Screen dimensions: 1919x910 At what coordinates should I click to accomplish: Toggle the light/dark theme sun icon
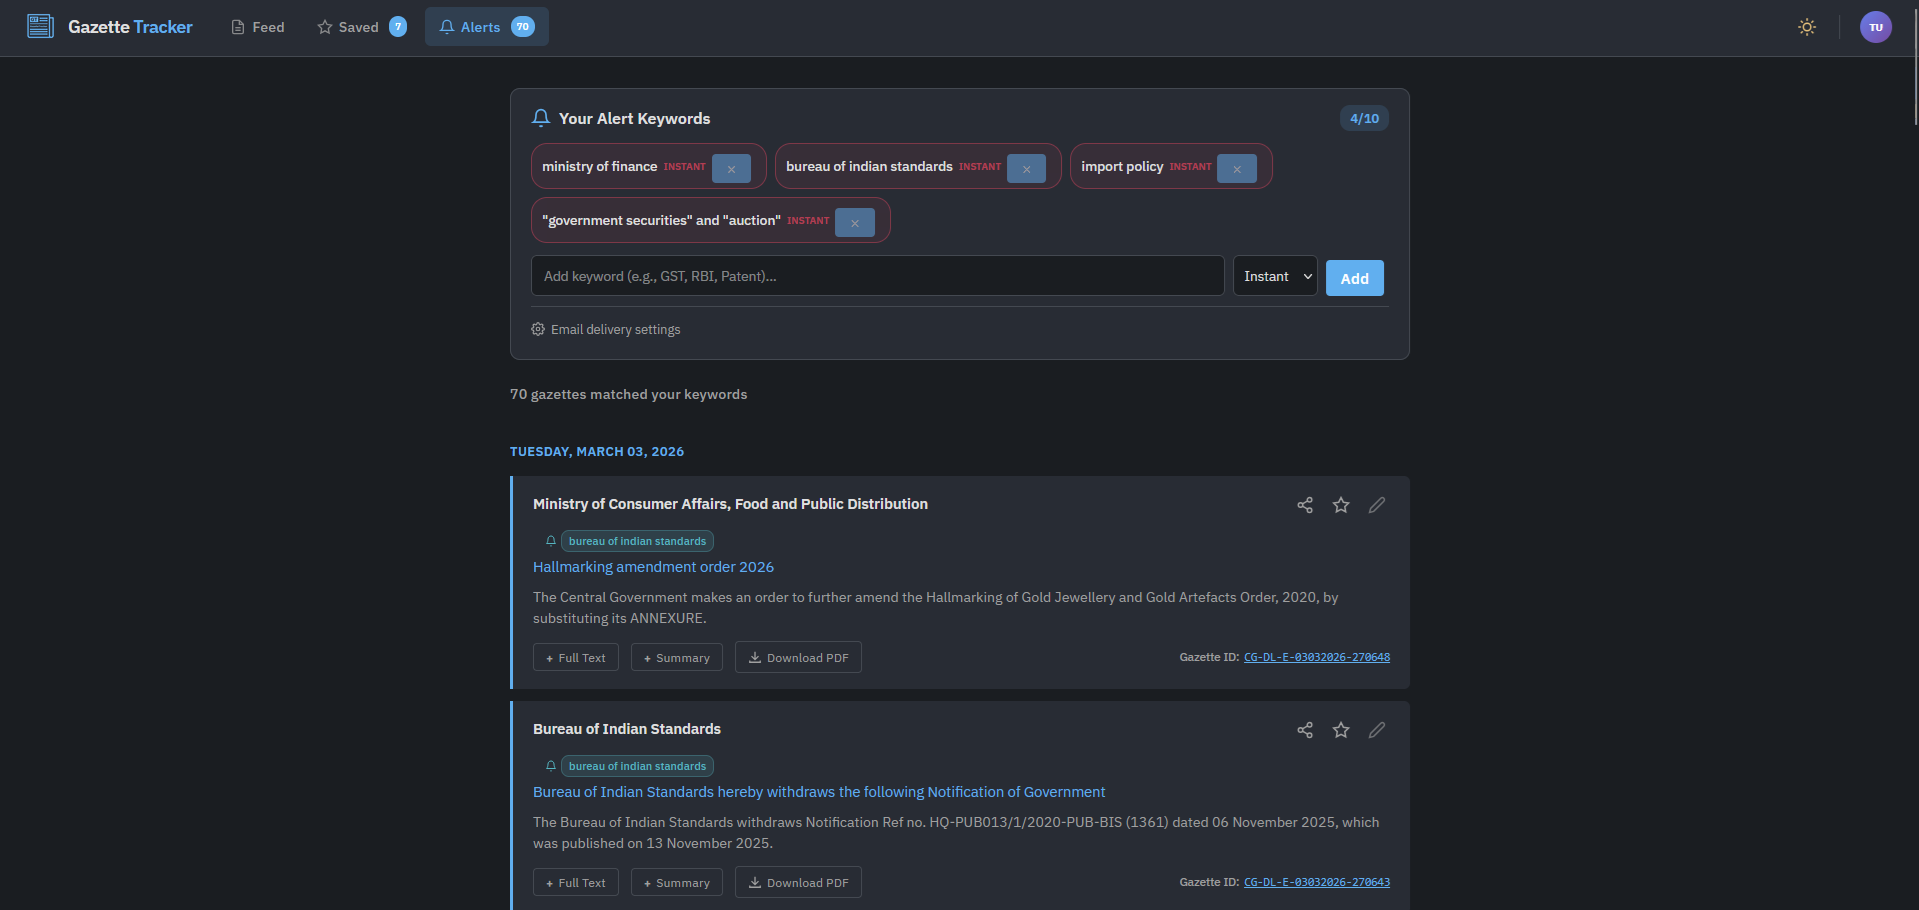click(1807, 27)
